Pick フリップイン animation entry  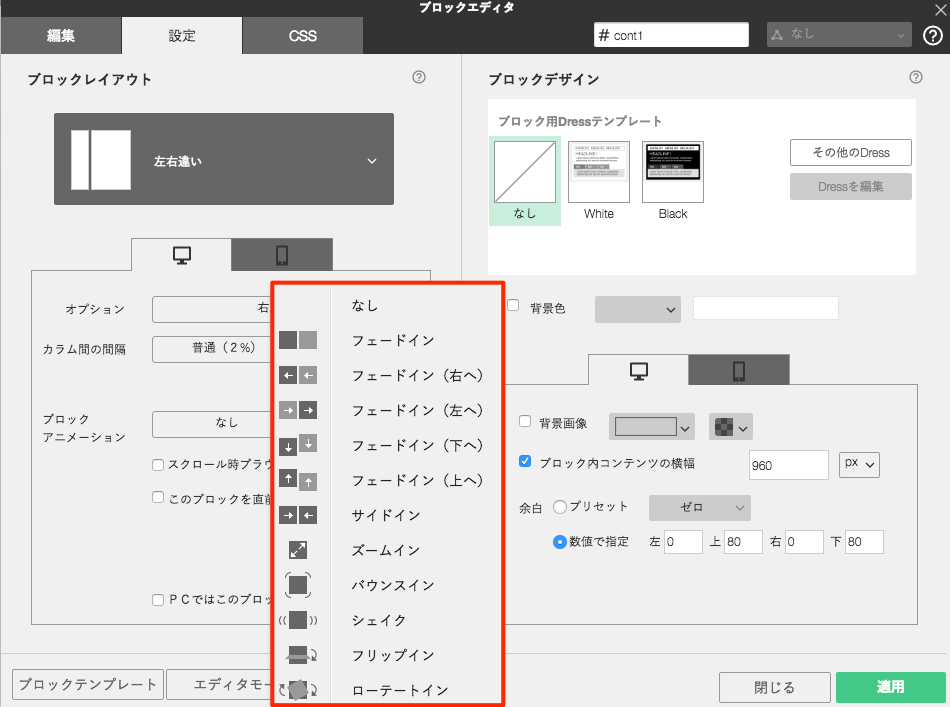(393, 655)
